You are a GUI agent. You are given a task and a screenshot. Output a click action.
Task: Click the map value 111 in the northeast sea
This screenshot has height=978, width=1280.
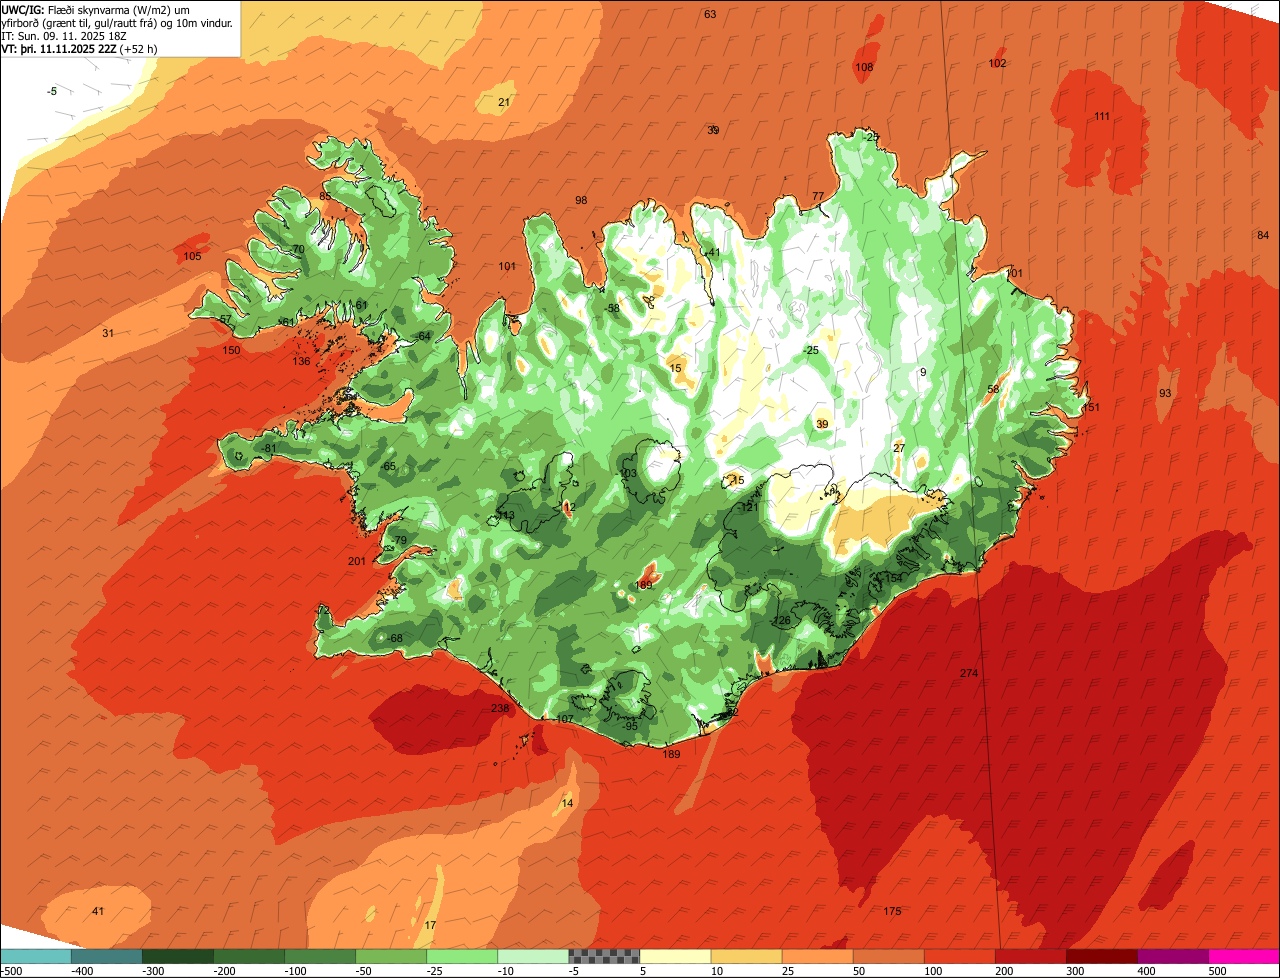[x=1102, y=116]
